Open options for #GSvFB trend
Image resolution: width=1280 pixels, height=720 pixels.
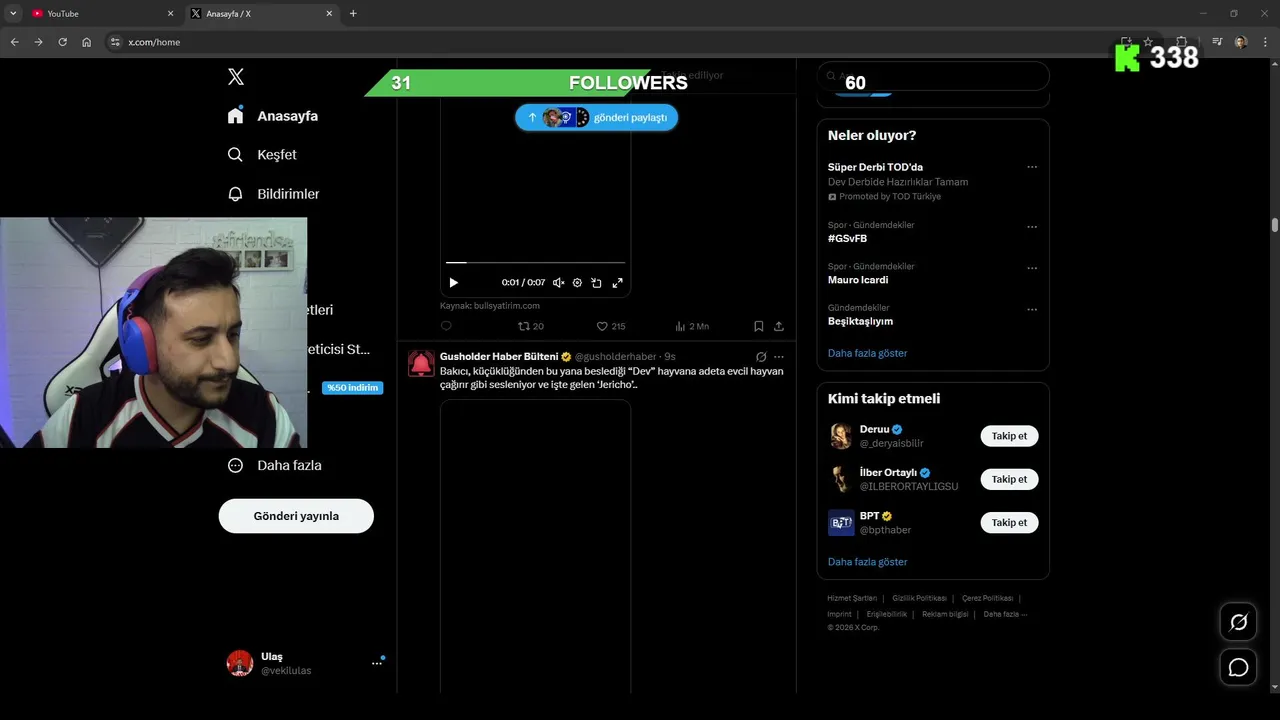[1032, 227]
